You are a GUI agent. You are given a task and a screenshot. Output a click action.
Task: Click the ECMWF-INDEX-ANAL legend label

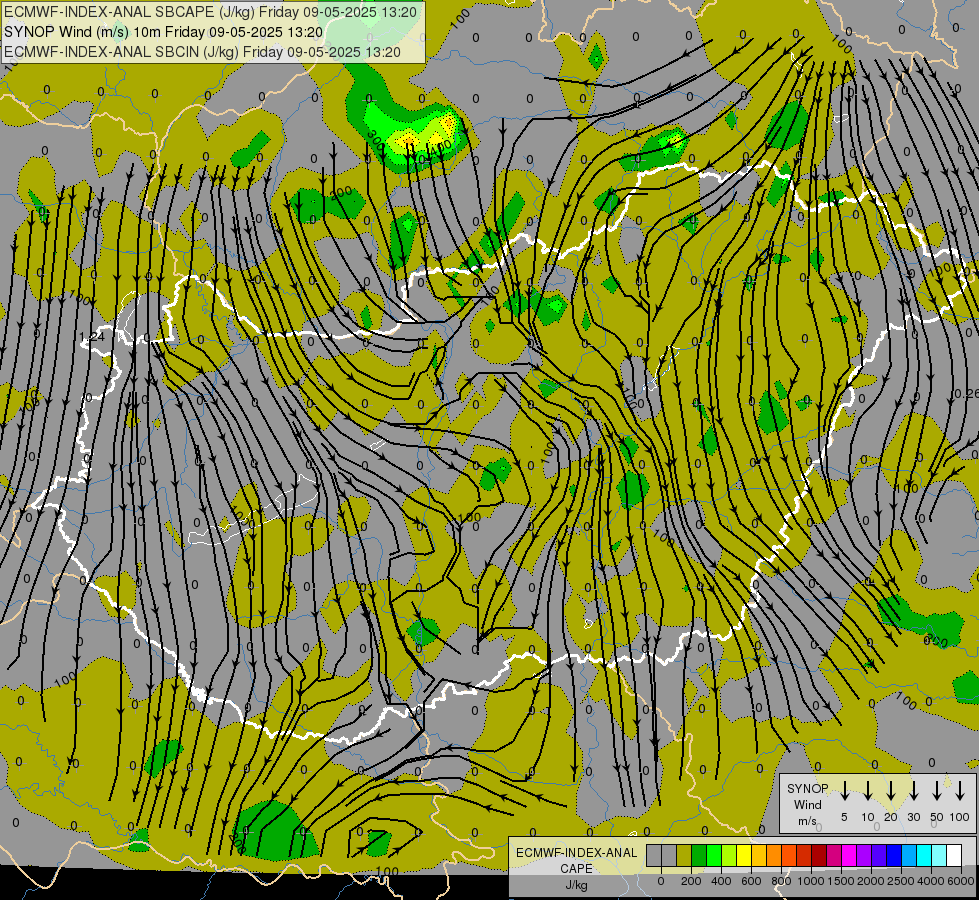tap(576, 853)
